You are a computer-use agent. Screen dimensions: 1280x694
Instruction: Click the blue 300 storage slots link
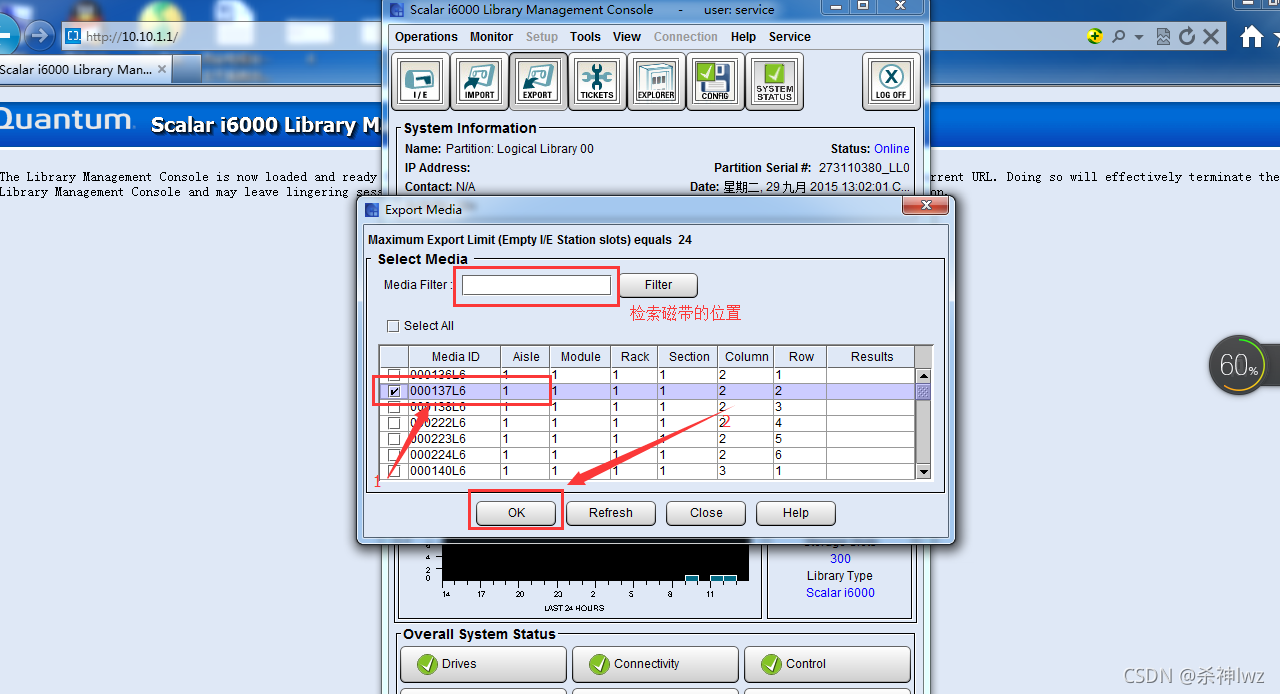tap(840, 559)
